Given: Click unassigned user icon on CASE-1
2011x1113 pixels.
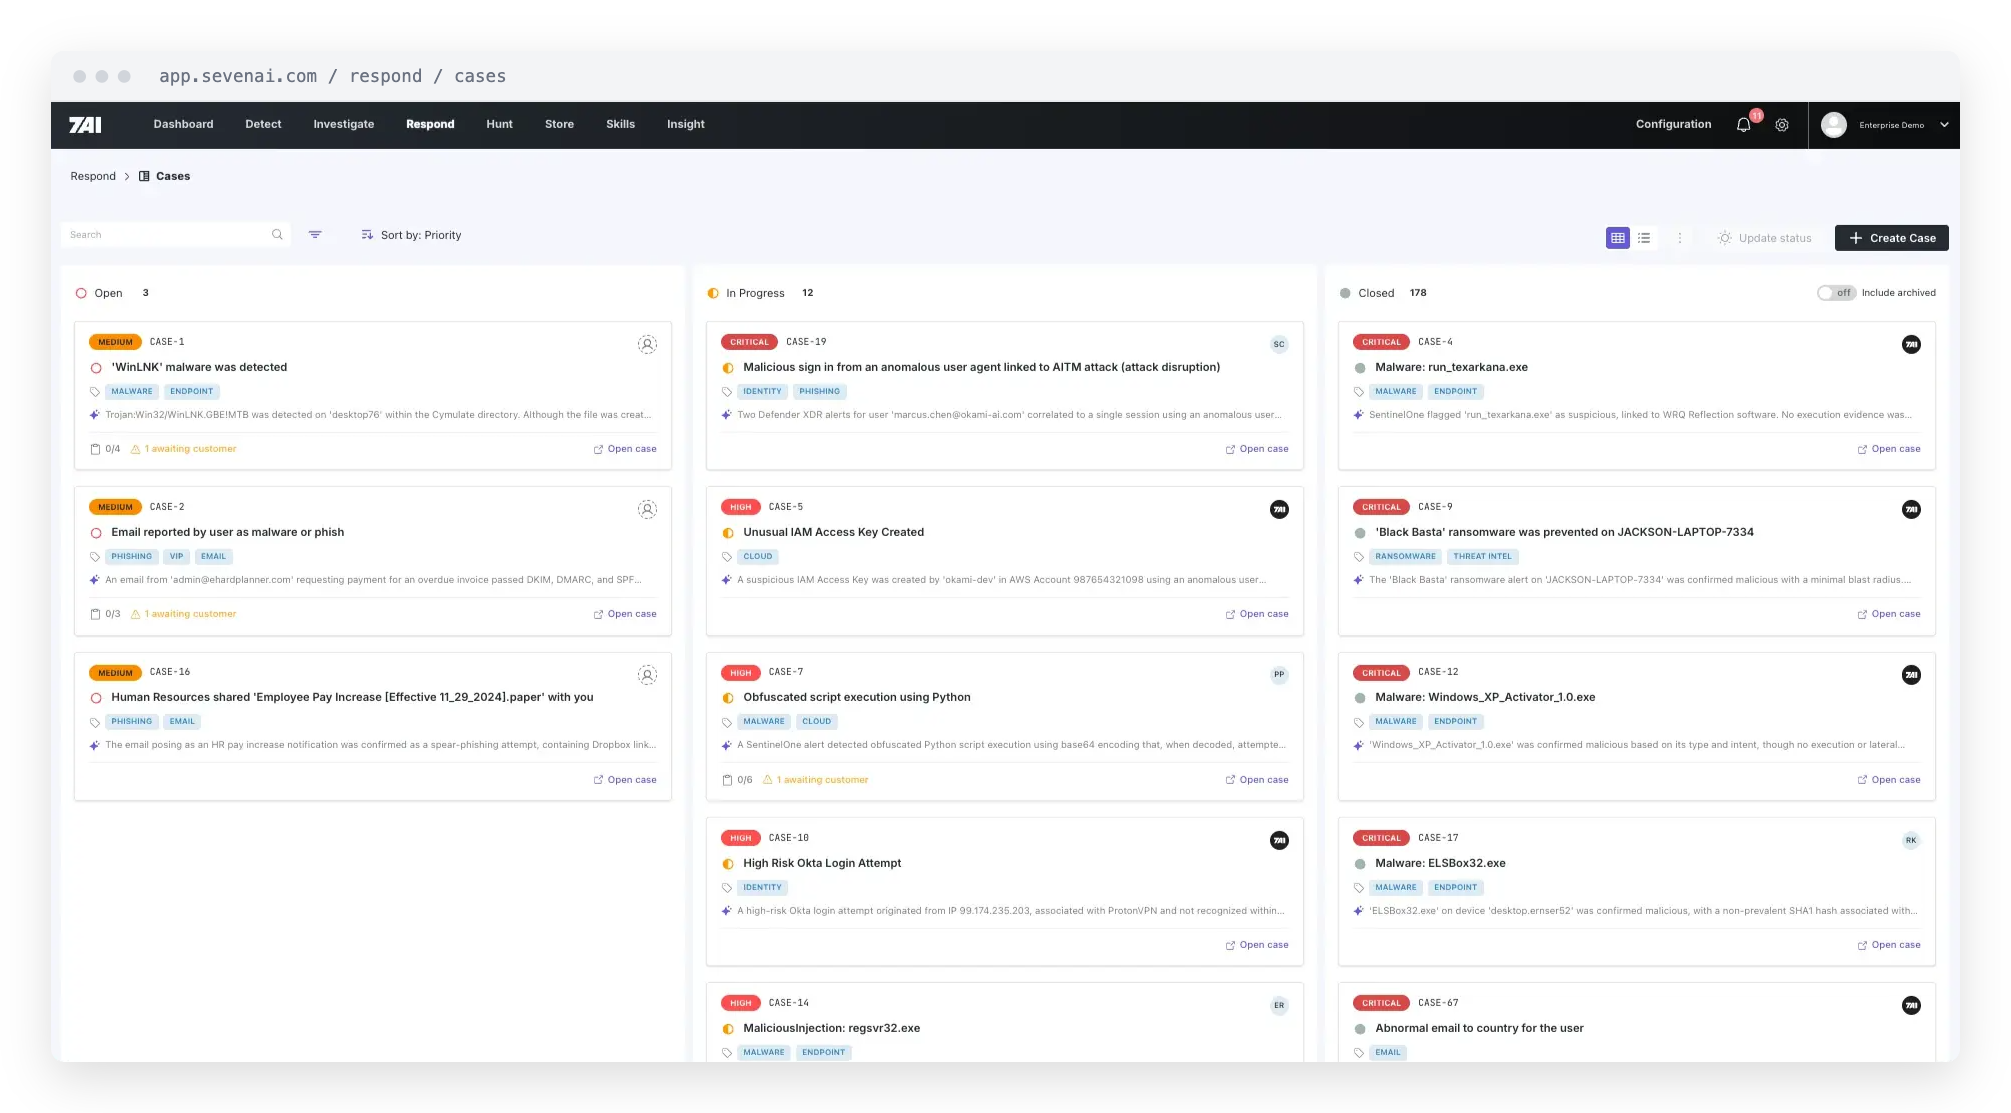Looking at the screenshot, I should [648, 344].
